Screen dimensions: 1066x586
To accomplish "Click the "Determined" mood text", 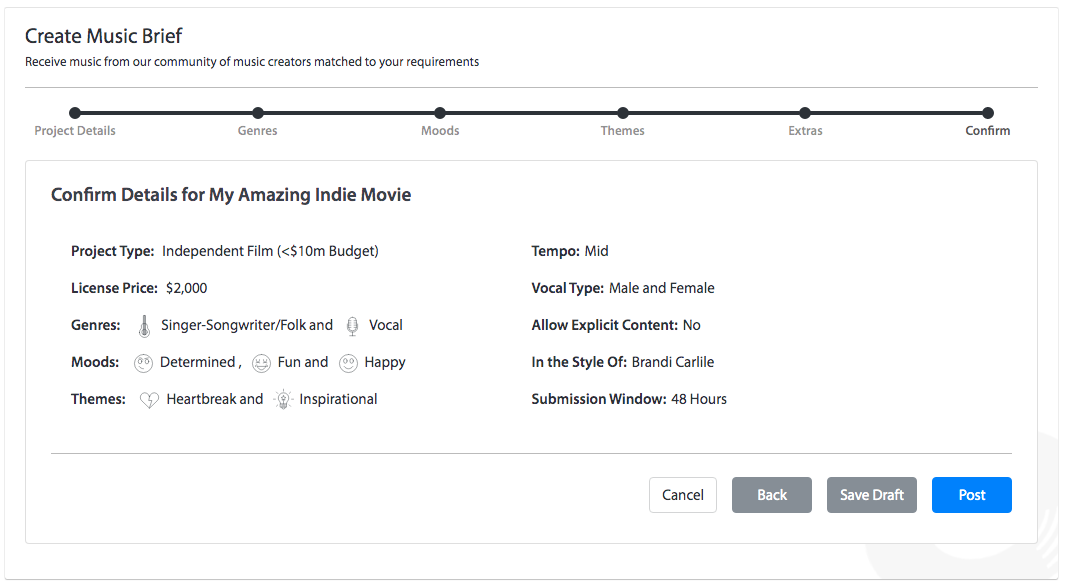I will (198, 362).
